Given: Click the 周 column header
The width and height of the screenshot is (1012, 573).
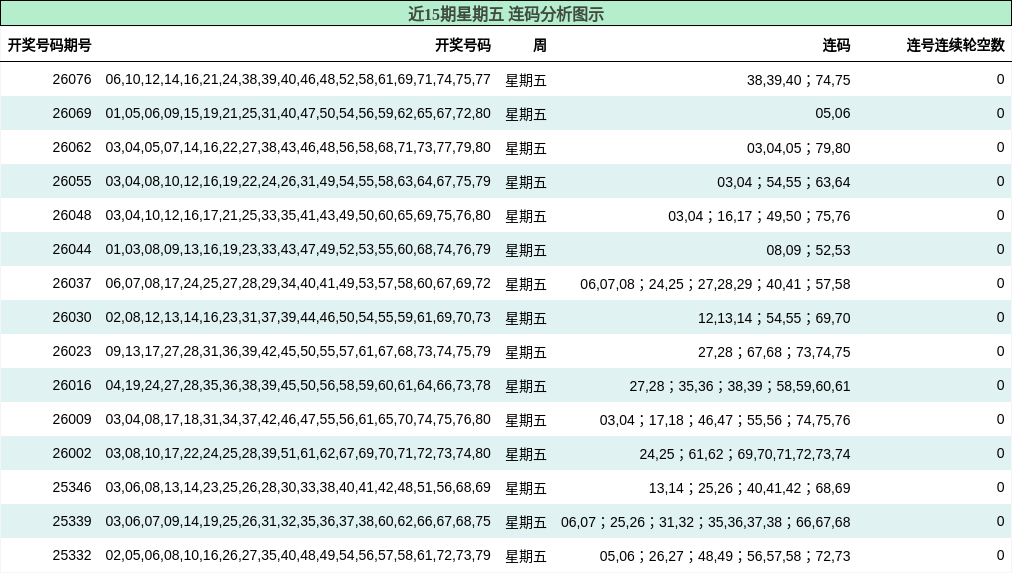Looking at the screenshot, I should [x=540, y=45].
